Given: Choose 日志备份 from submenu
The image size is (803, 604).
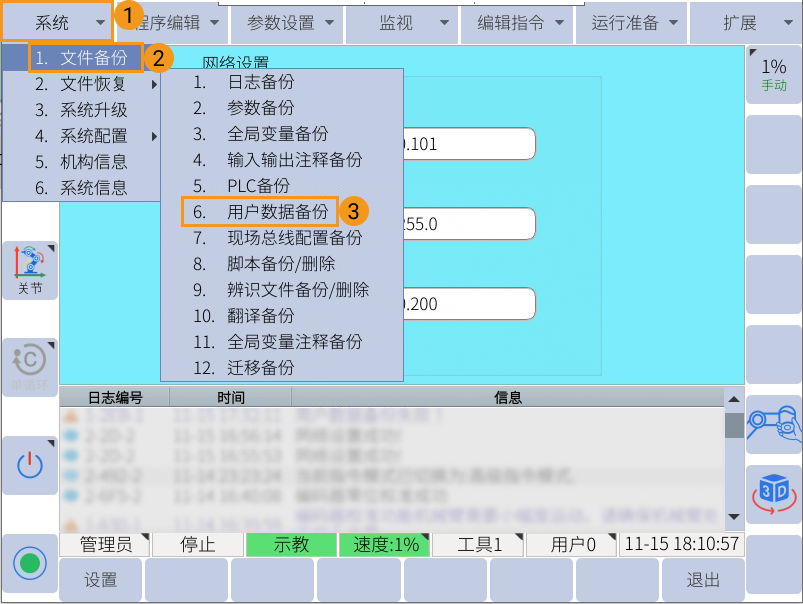Looking at the screenshot, I should [282, 82].
